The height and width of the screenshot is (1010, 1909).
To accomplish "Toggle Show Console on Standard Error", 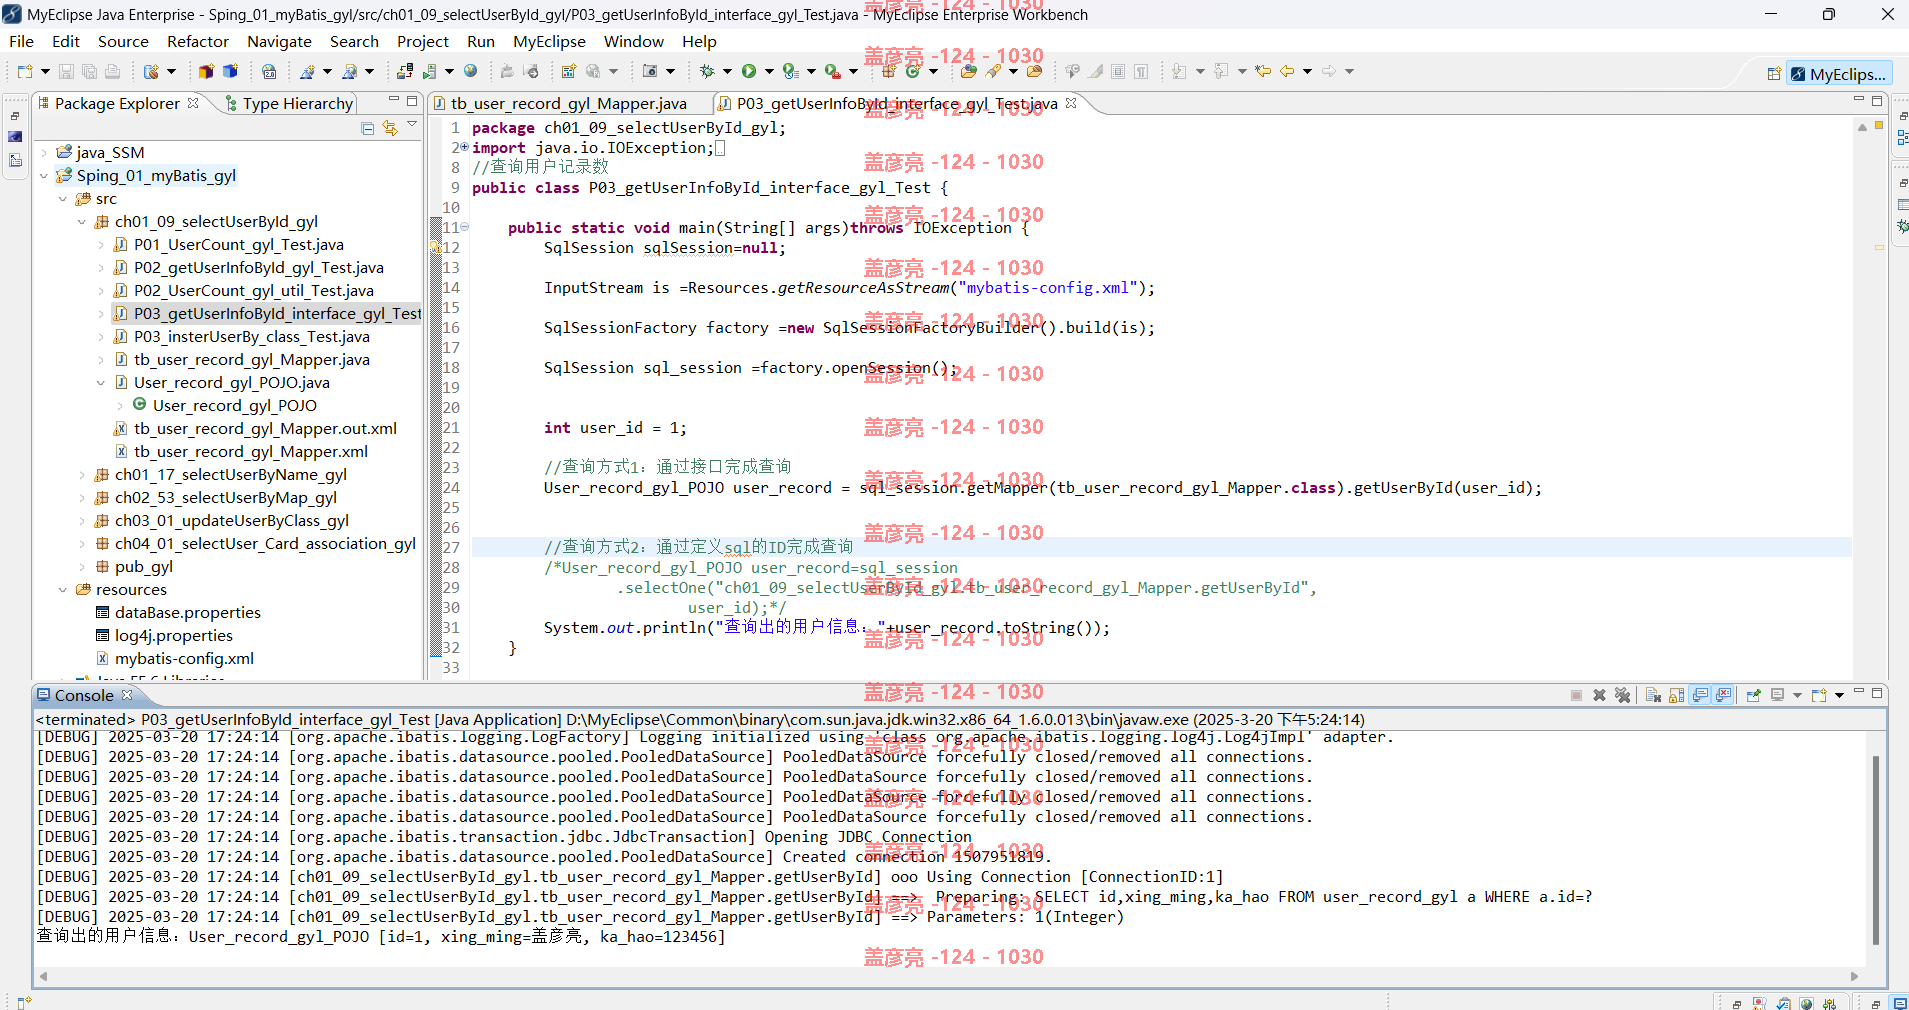I will coord(1723,695).
